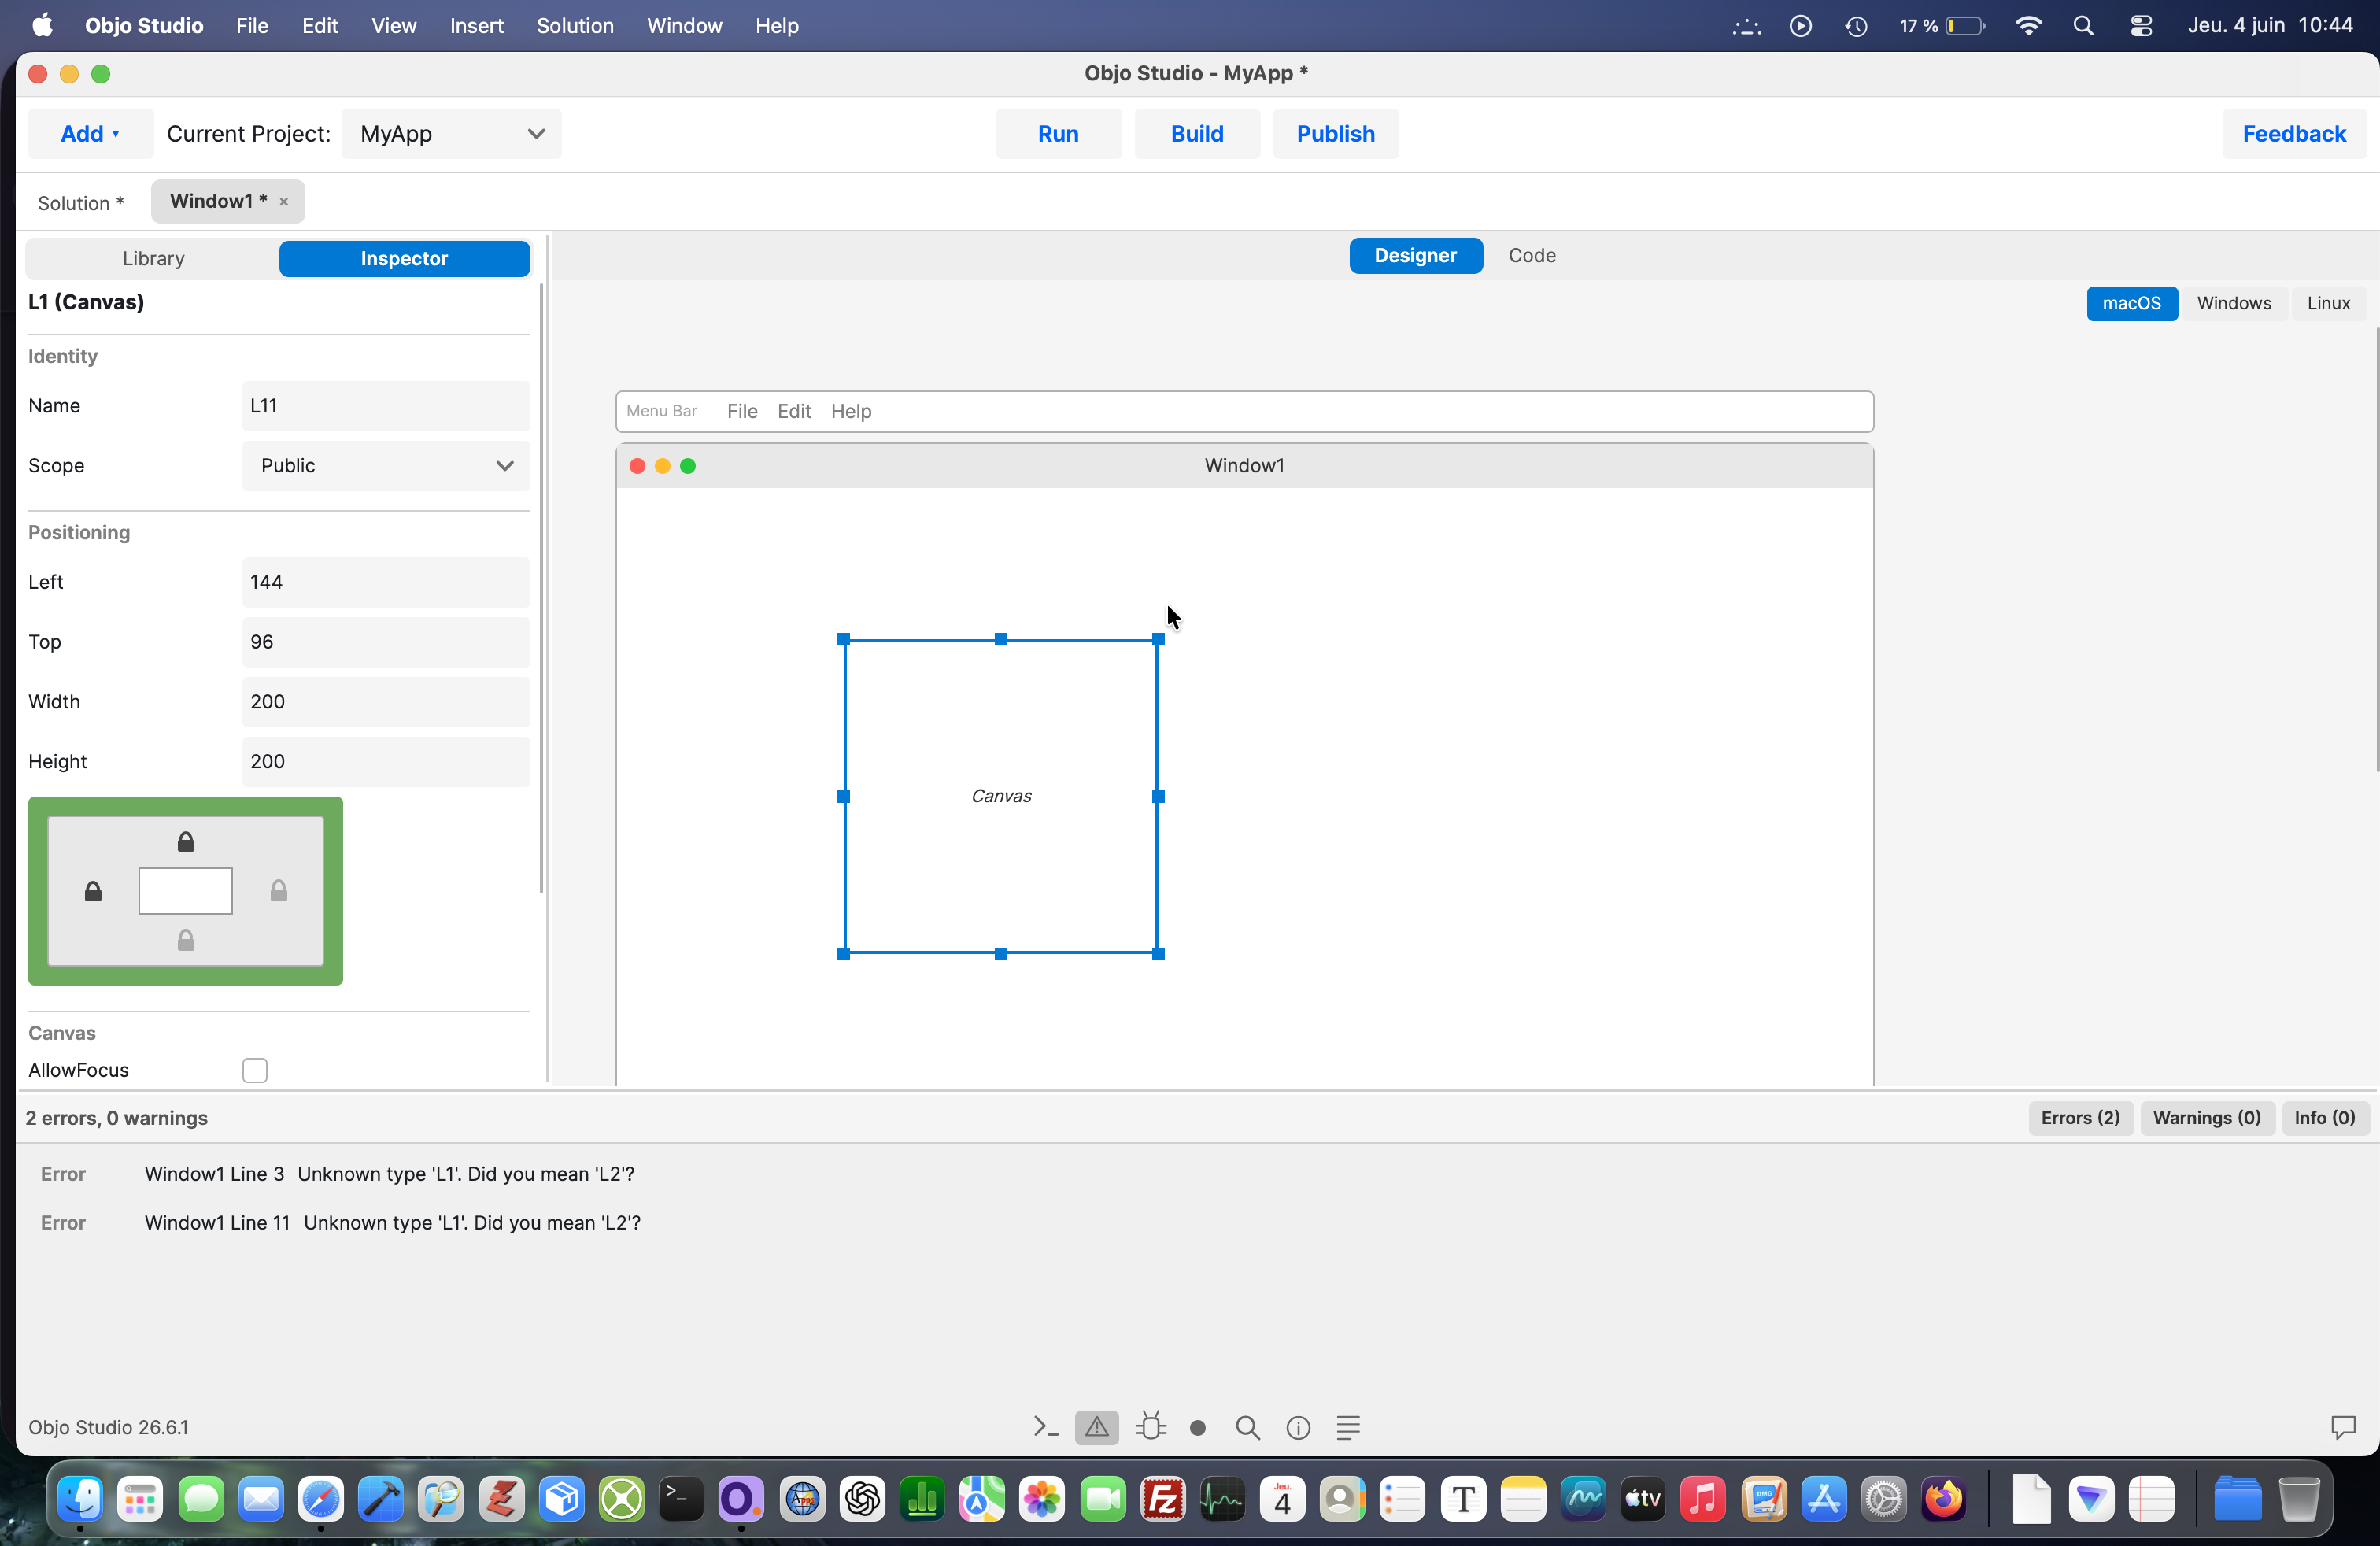Click the Publish button
The height and width of the screenshot is (1546, 2380).
pos(1335,133)
